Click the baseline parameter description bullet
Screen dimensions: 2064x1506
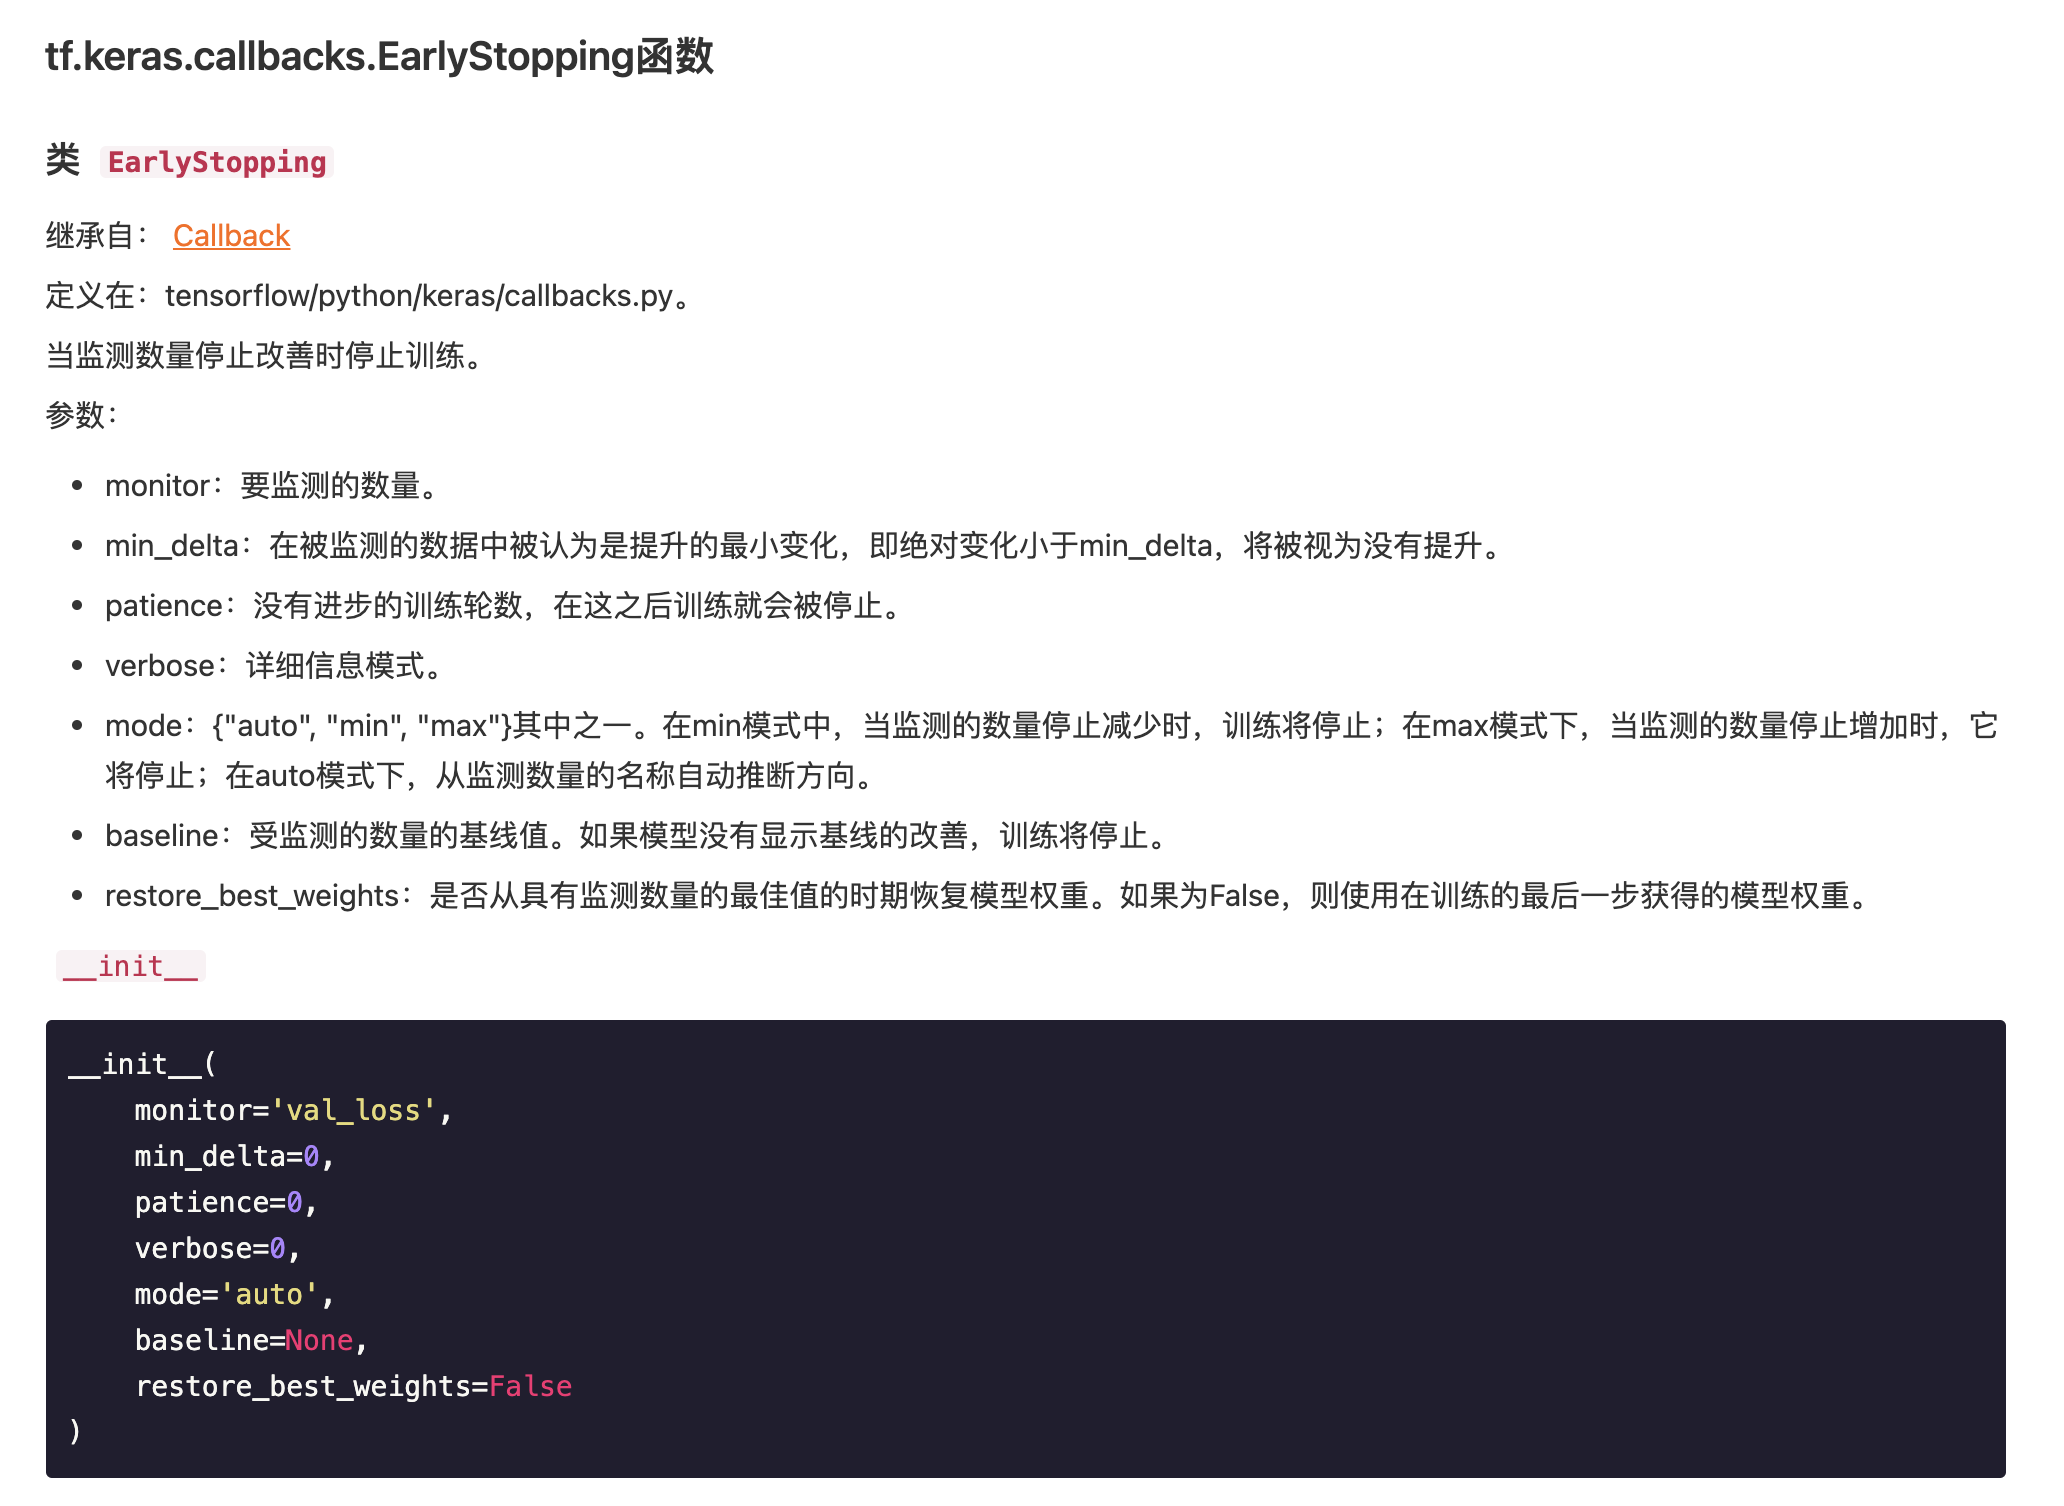pyautogui.click(x=638, y=836)
